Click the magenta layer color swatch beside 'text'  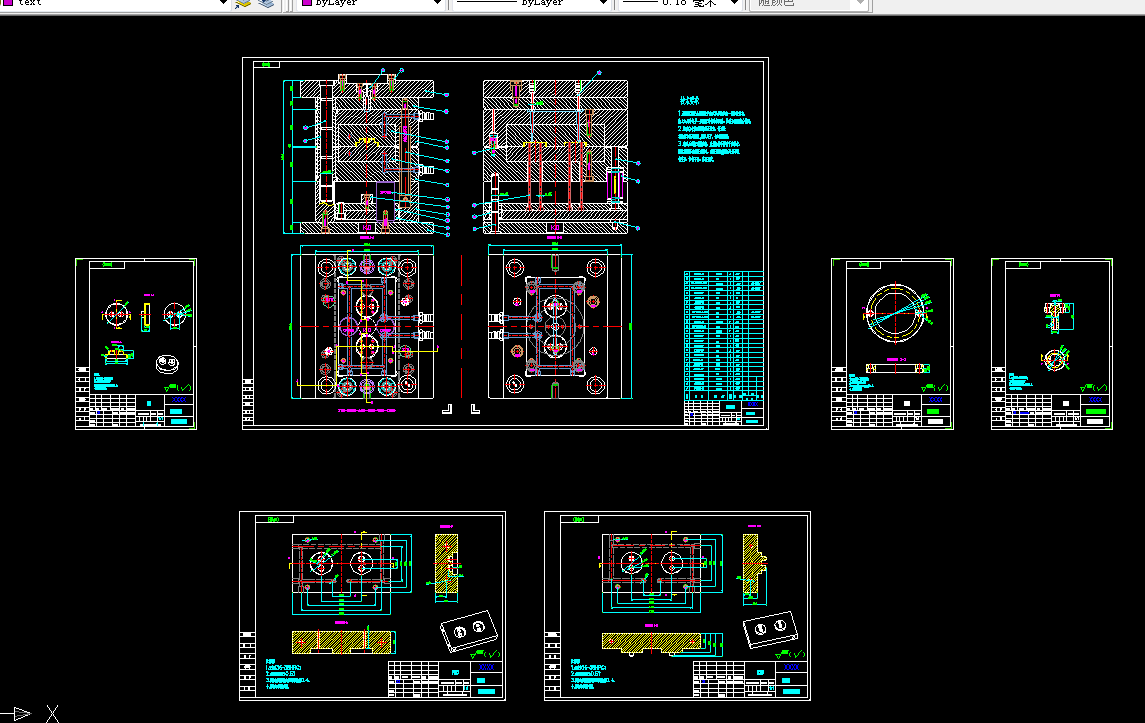coord(8,3)
